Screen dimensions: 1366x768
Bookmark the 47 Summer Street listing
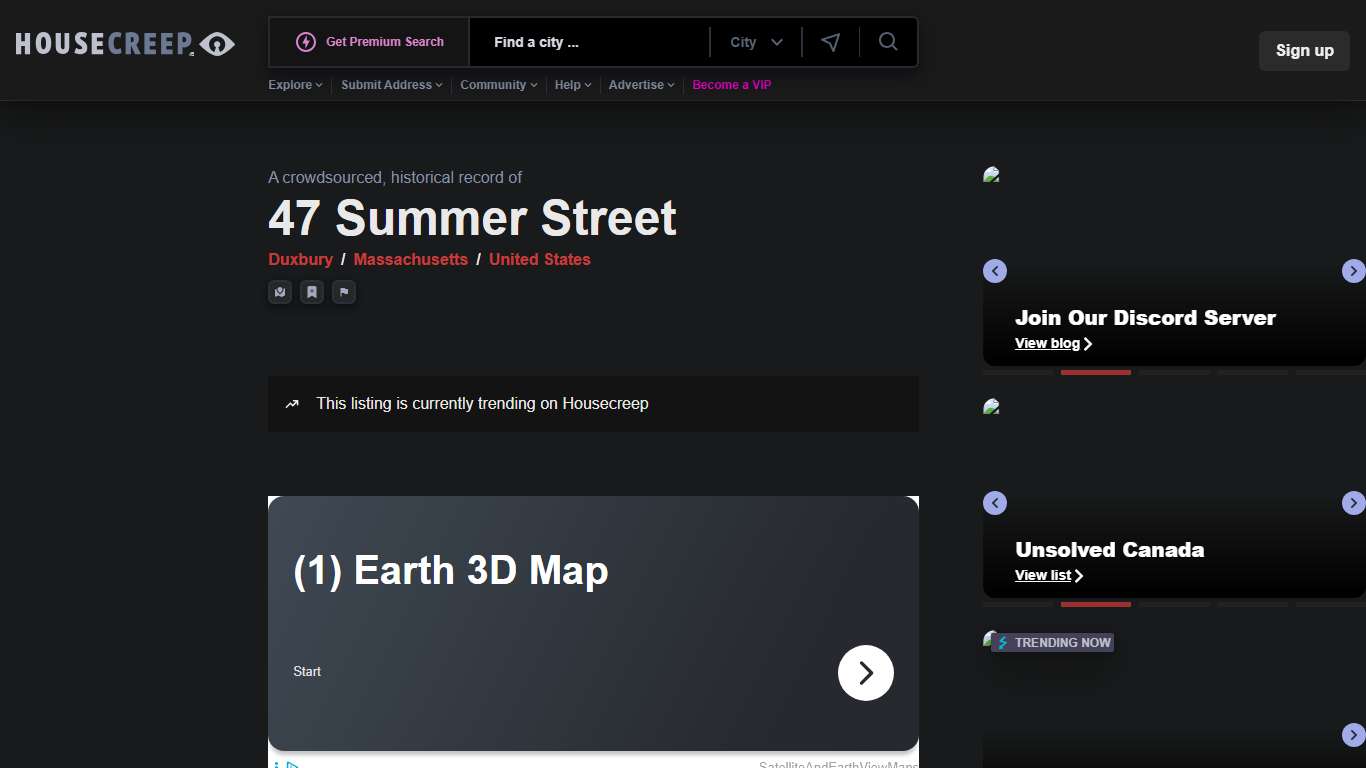click(312, 292)
